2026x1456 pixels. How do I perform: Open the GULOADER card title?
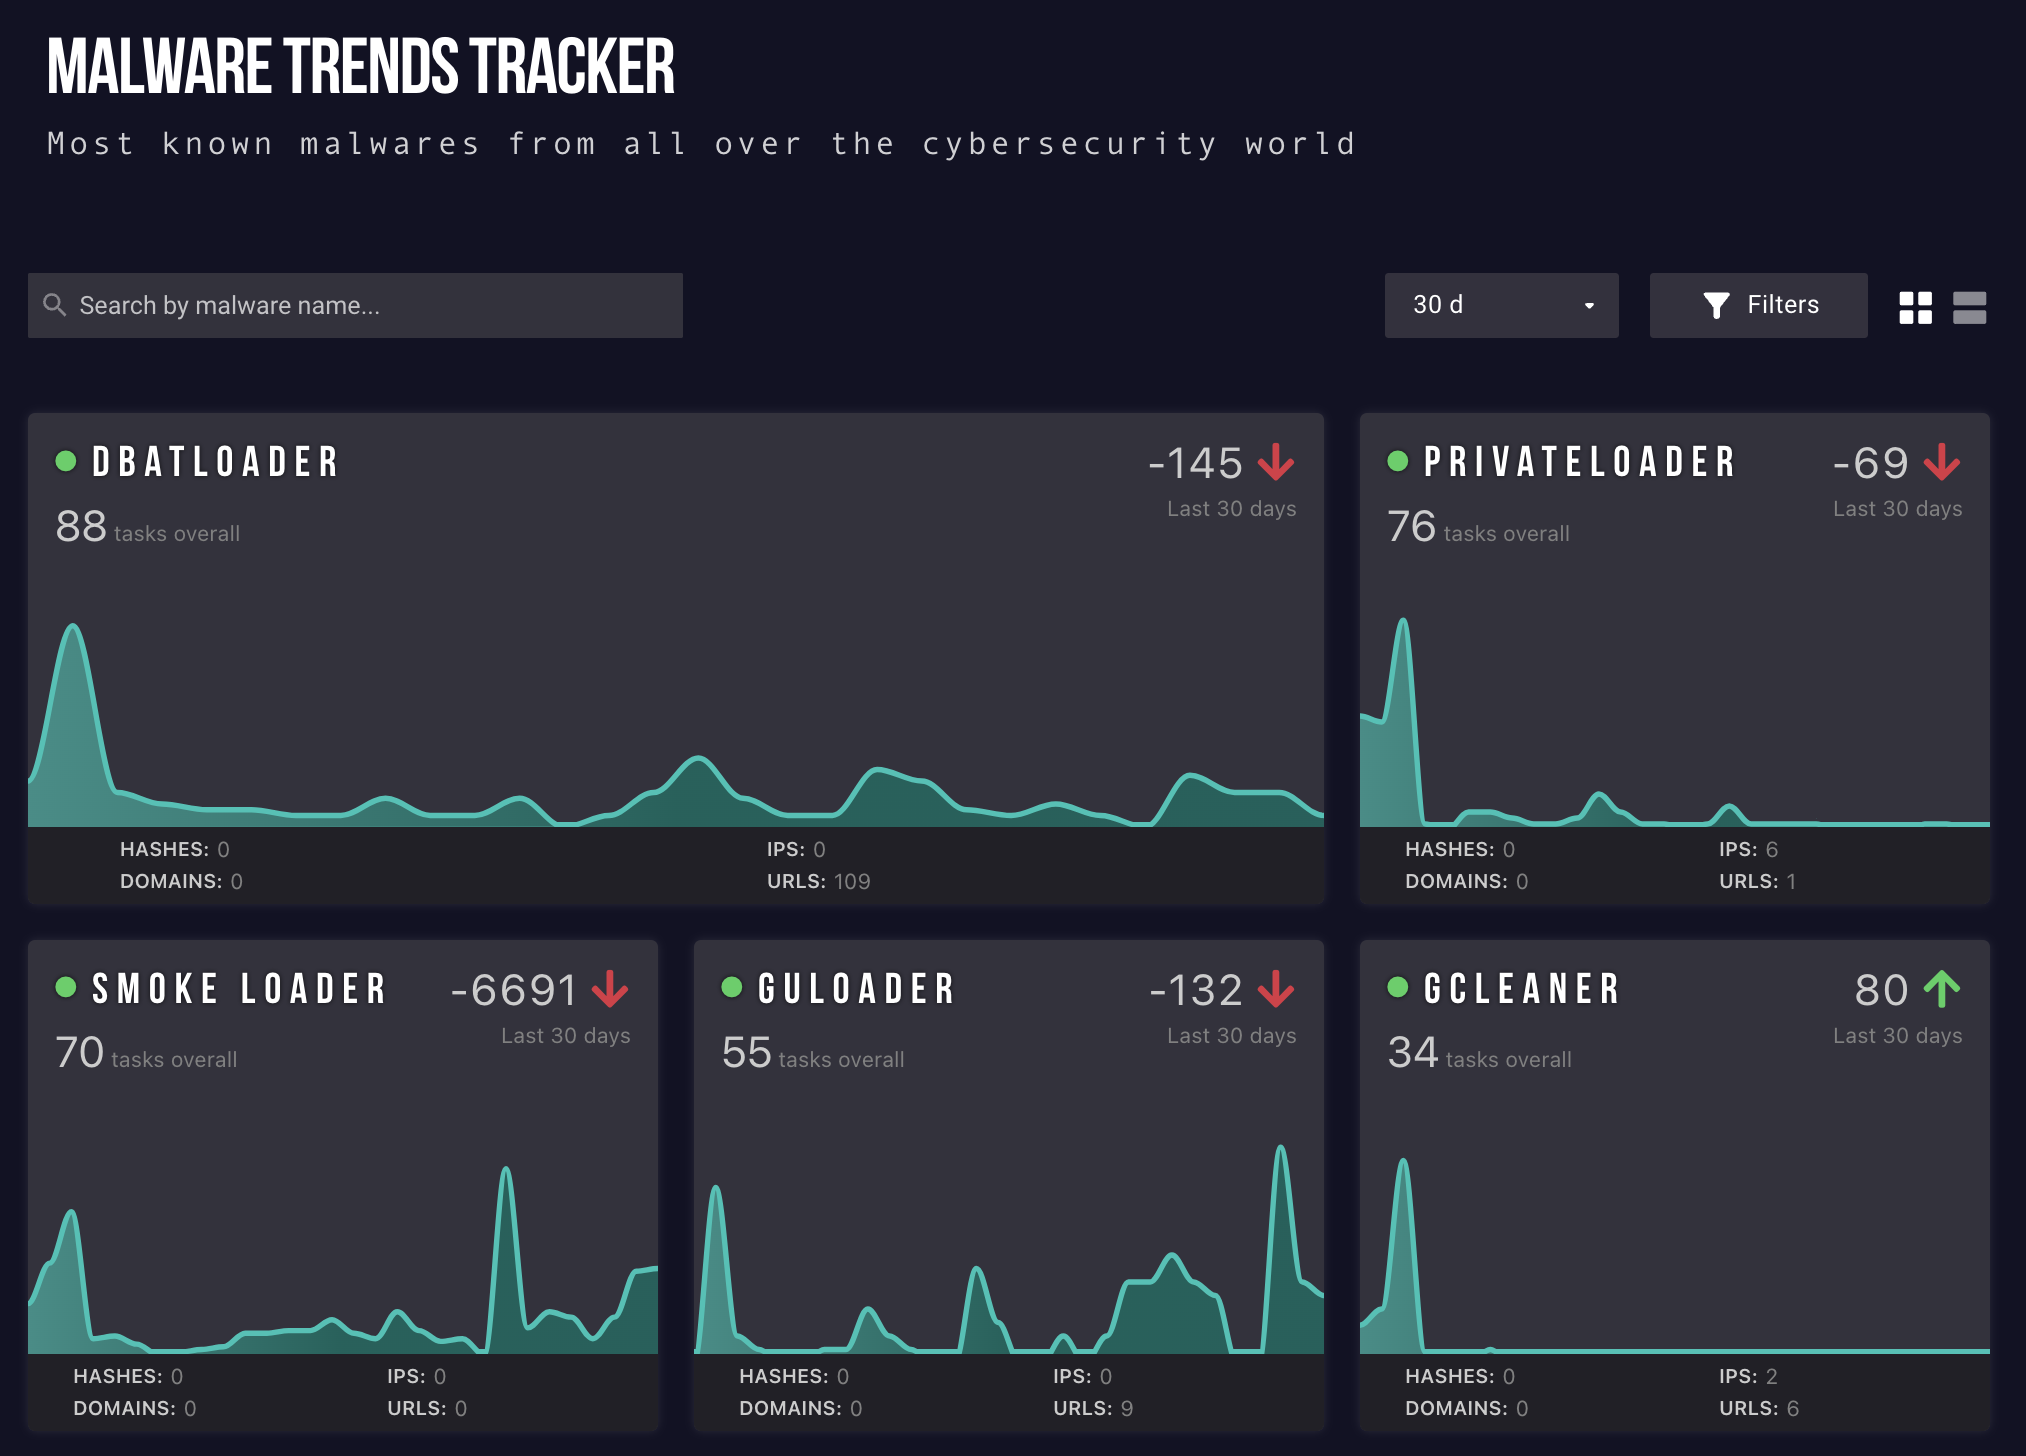click(x=857, y=989)
